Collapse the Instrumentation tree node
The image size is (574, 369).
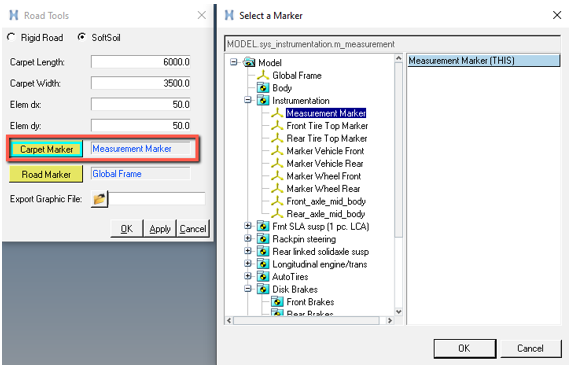click(x=248, y=100)
